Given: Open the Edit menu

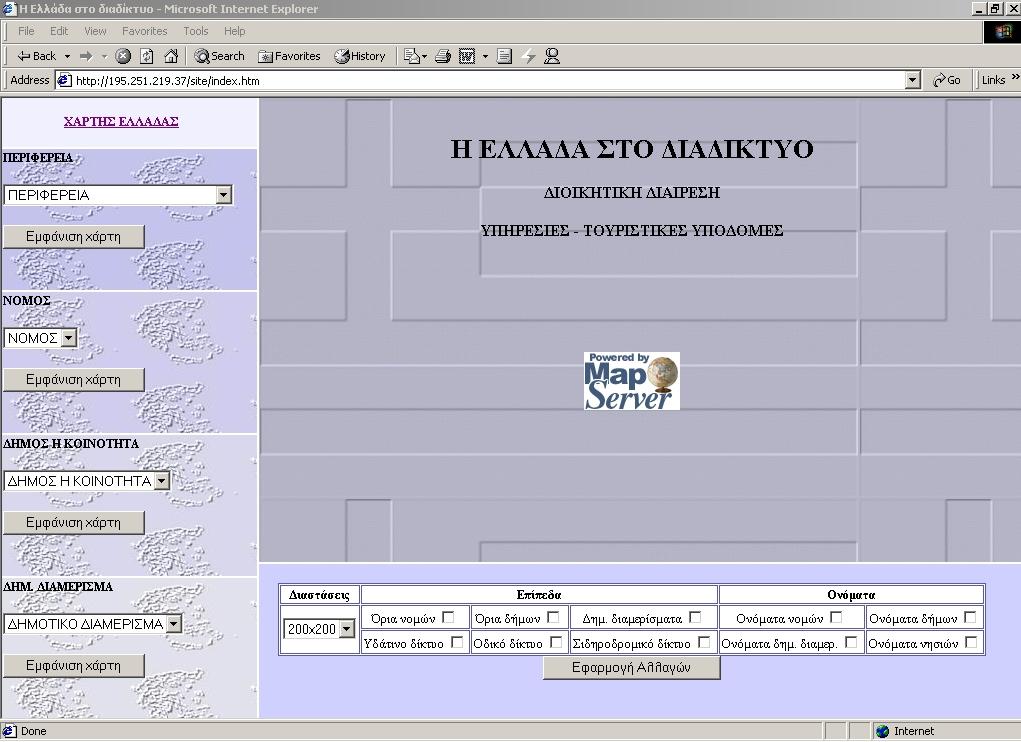Looking at the screenshot, I should click(x=59, y=31).
